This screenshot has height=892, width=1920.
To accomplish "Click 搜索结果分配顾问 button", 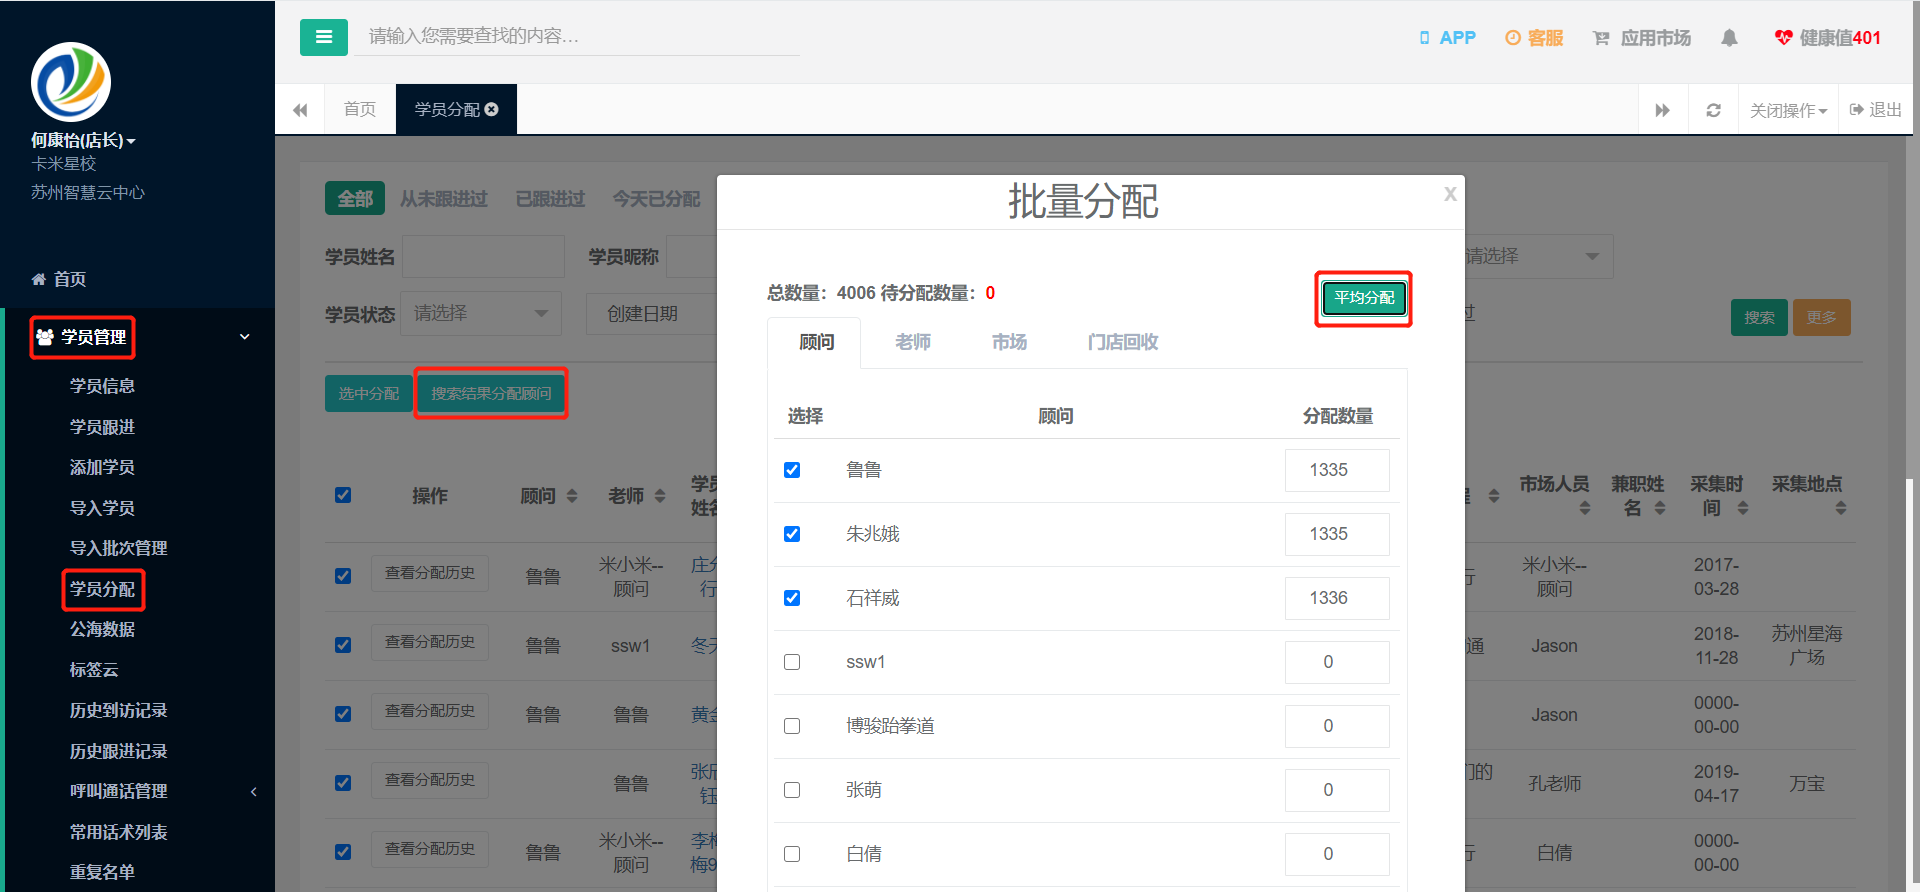I will (491, 393).
